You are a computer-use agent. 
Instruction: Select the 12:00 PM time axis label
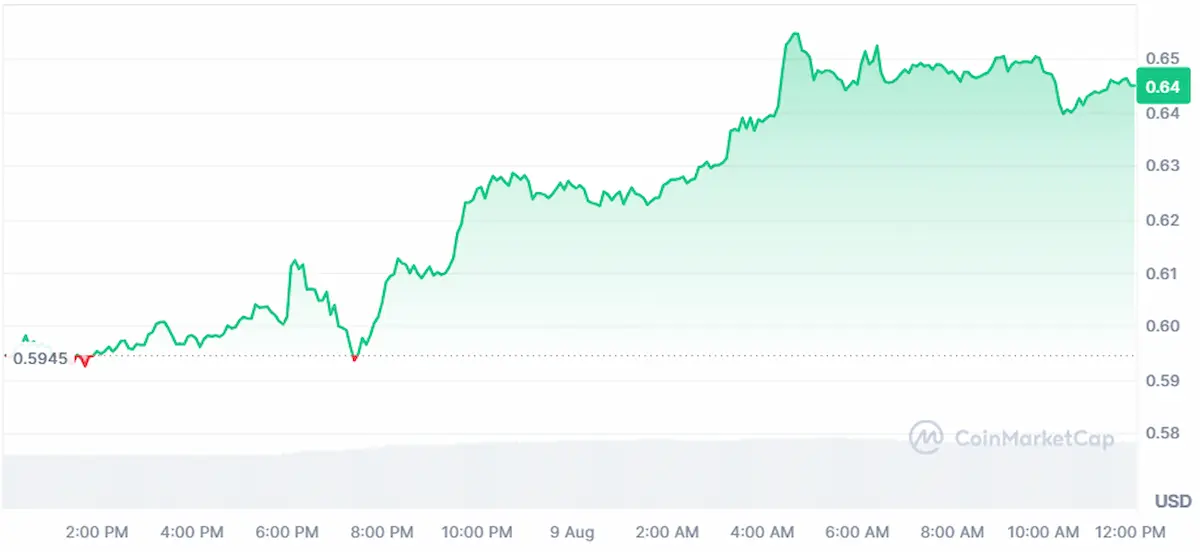1128,531
